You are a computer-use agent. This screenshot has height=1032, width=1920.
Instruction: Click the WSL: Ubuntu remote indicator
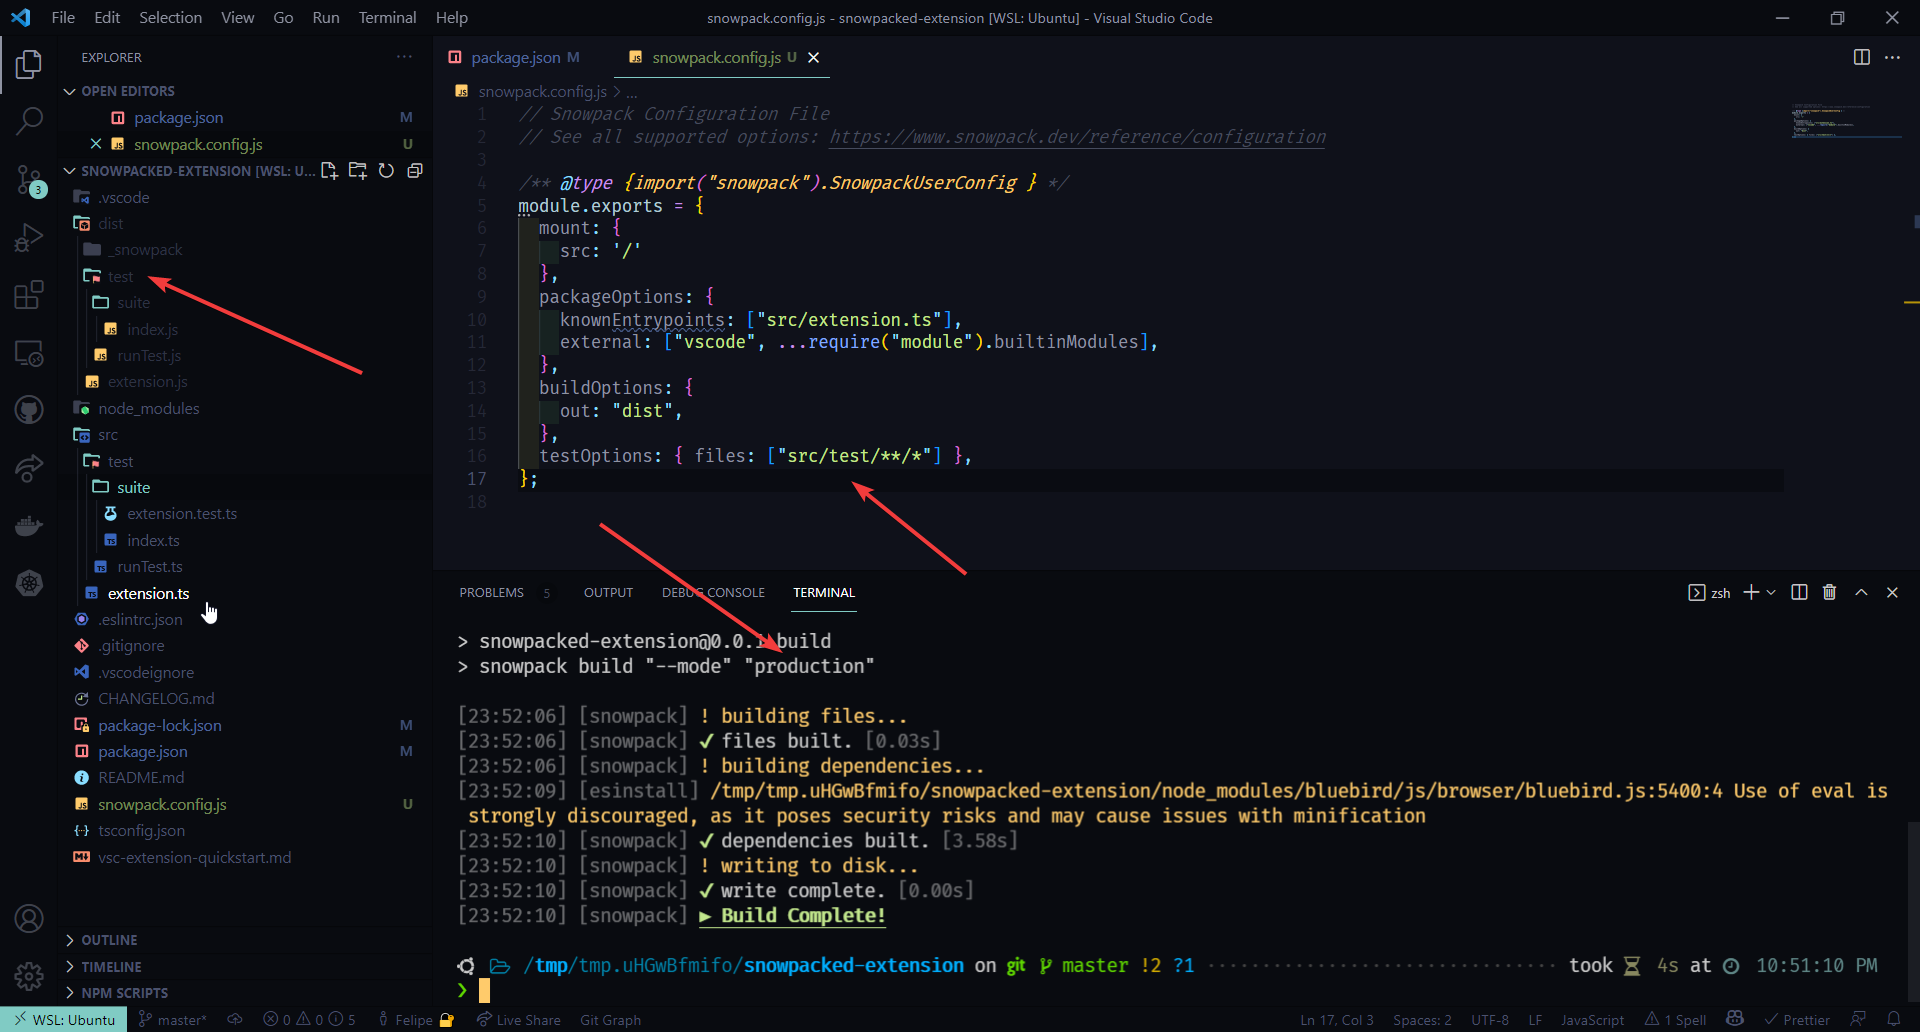click(64, 1020)
